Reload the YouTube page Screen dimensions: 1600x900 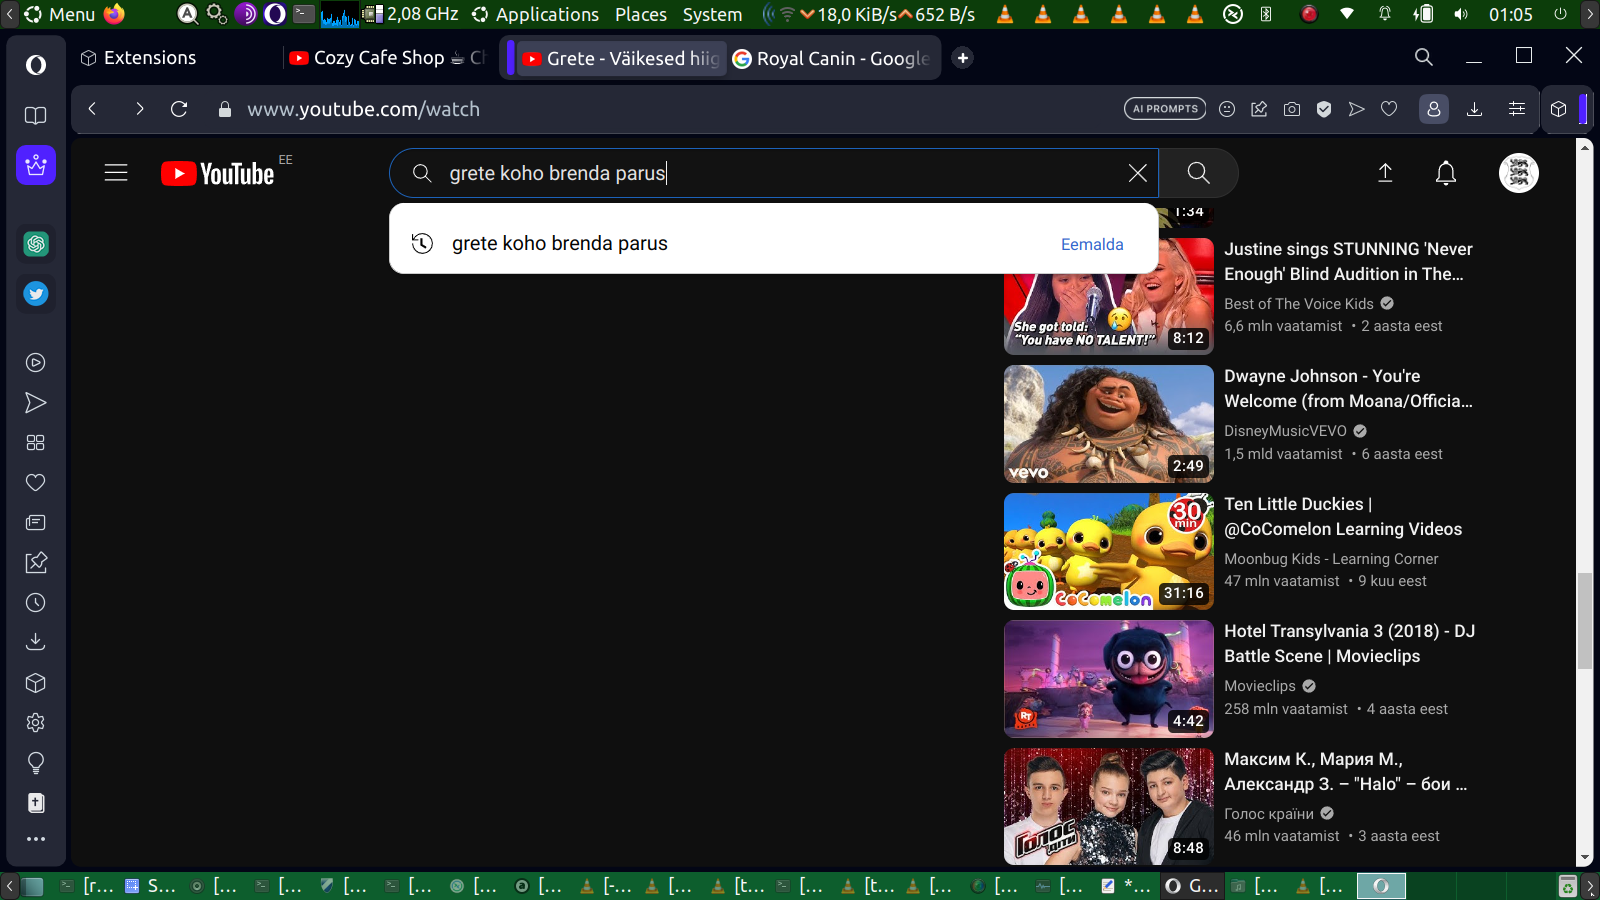(179, 109)
